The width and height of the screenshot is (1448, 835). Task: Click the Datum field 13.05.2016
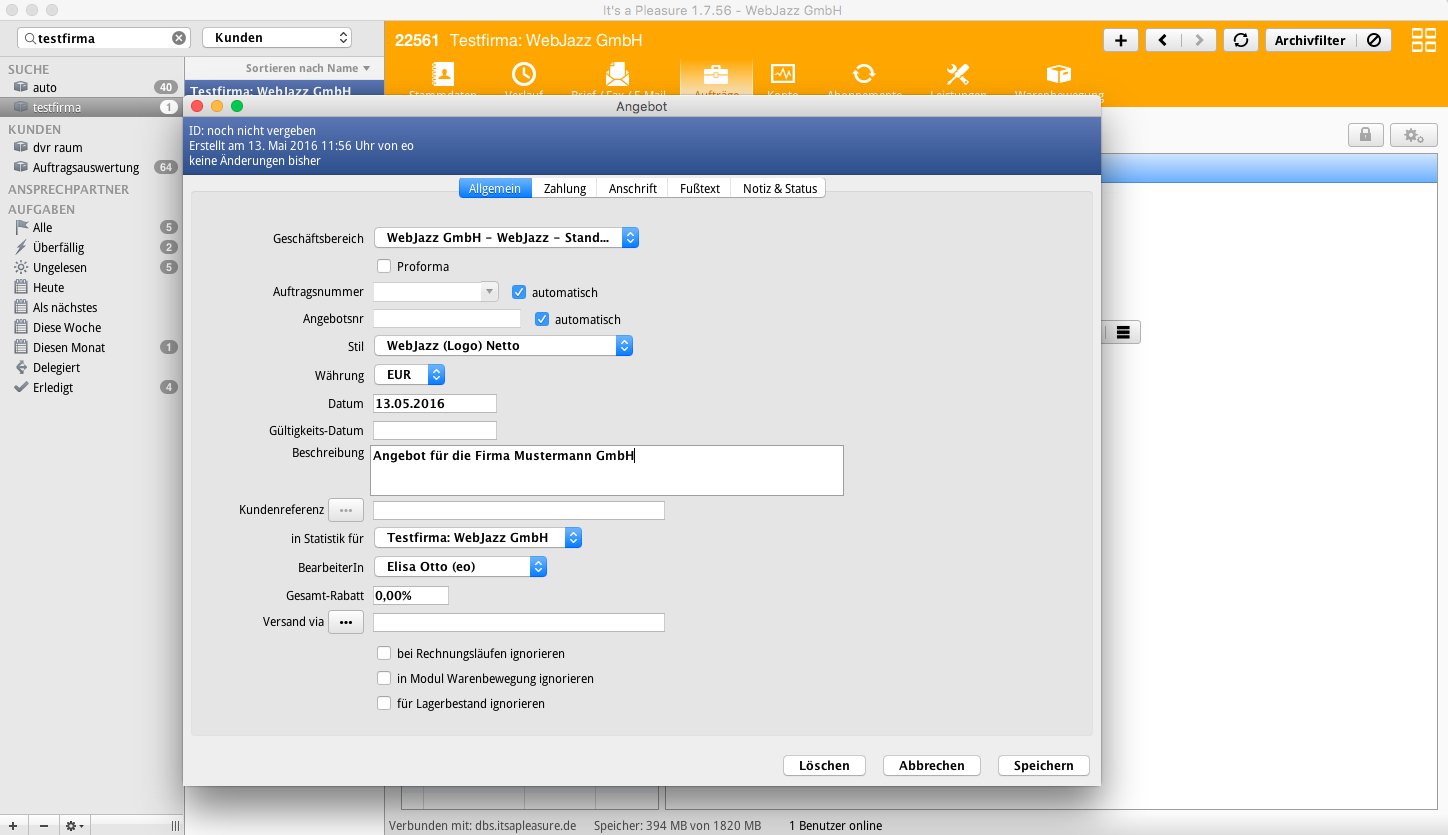435,403
